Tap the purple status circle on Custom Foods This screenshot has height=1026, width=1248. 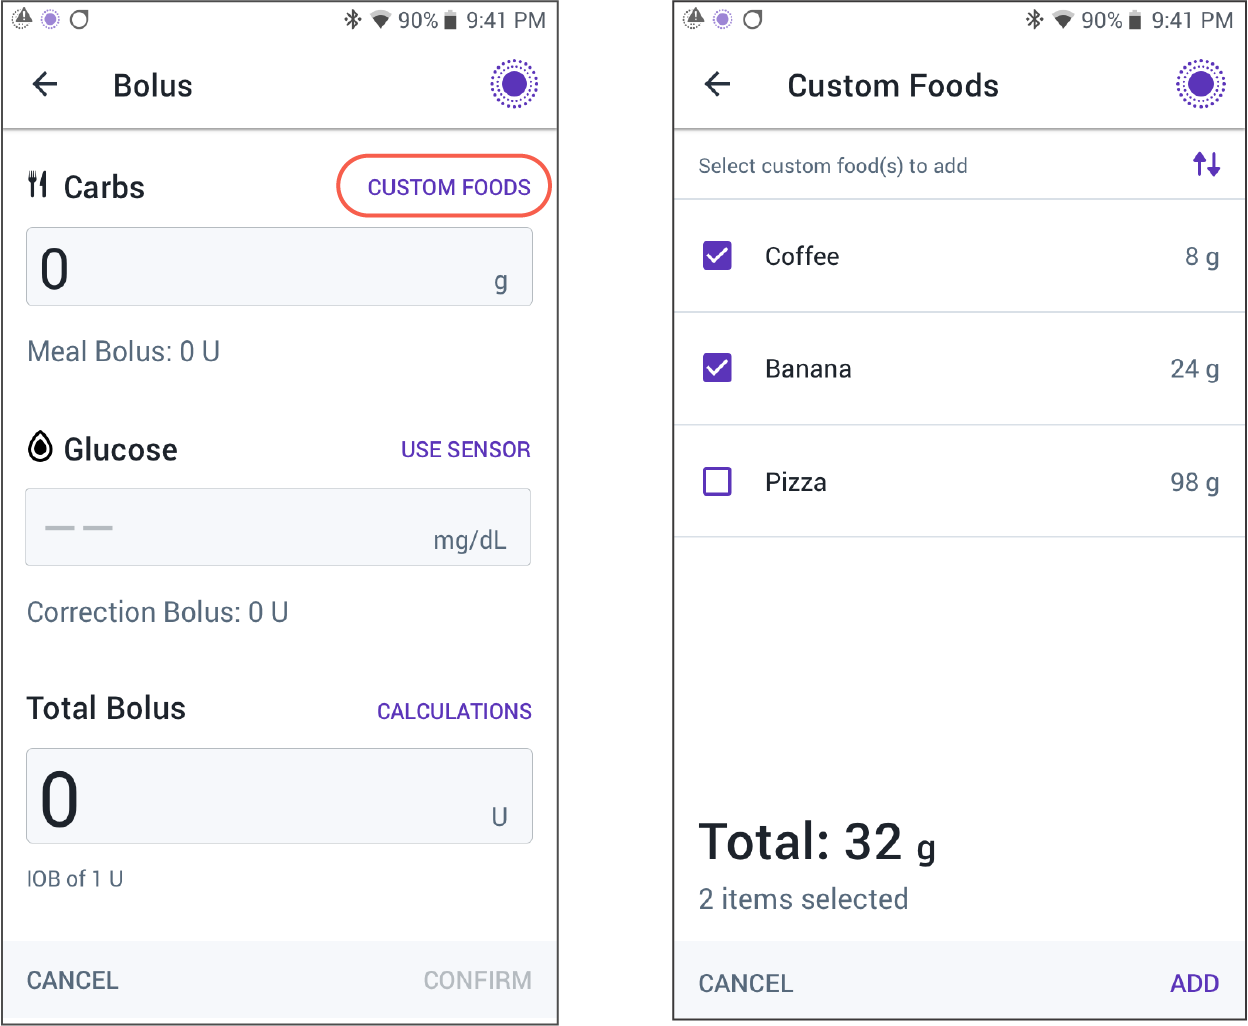coord(1200,84)
